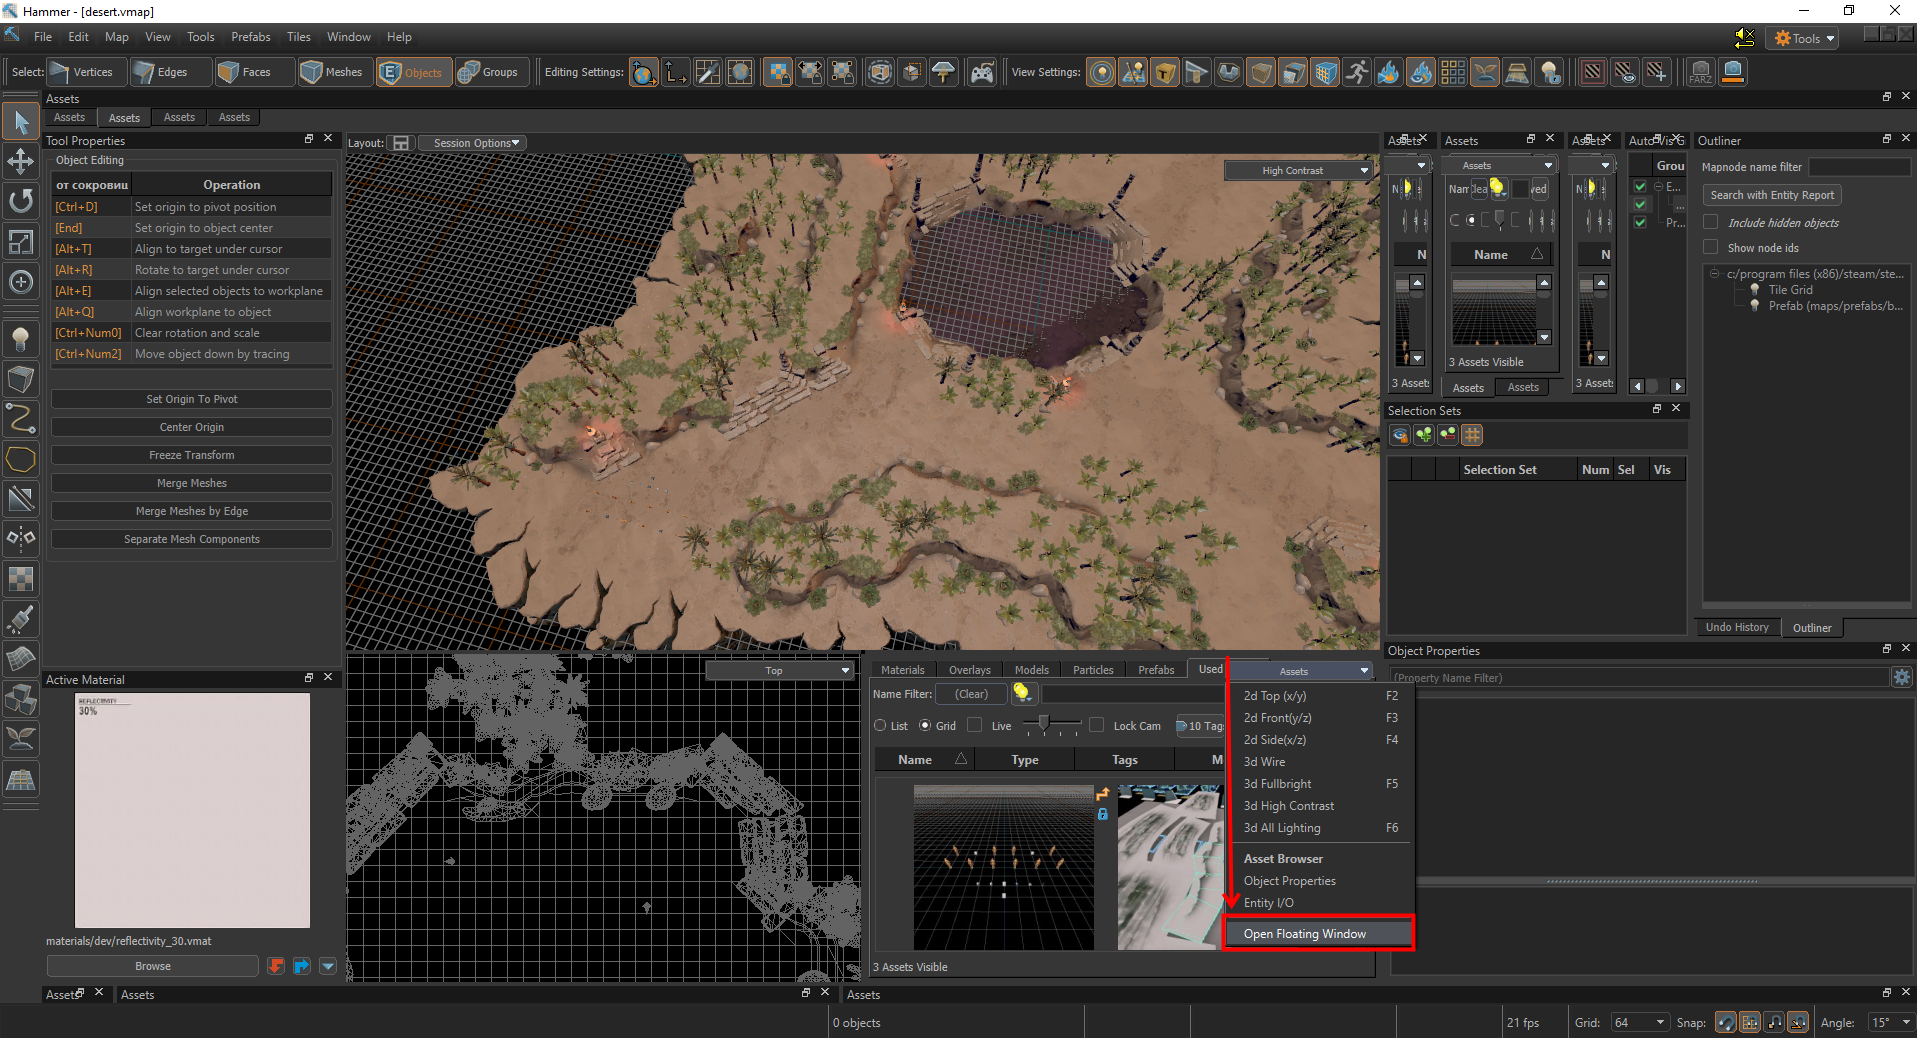The width and height of the screenshot is (1917, 1038).
Task: Toggle Show node ids checkbox
Action: click(x=1711, y=247)
